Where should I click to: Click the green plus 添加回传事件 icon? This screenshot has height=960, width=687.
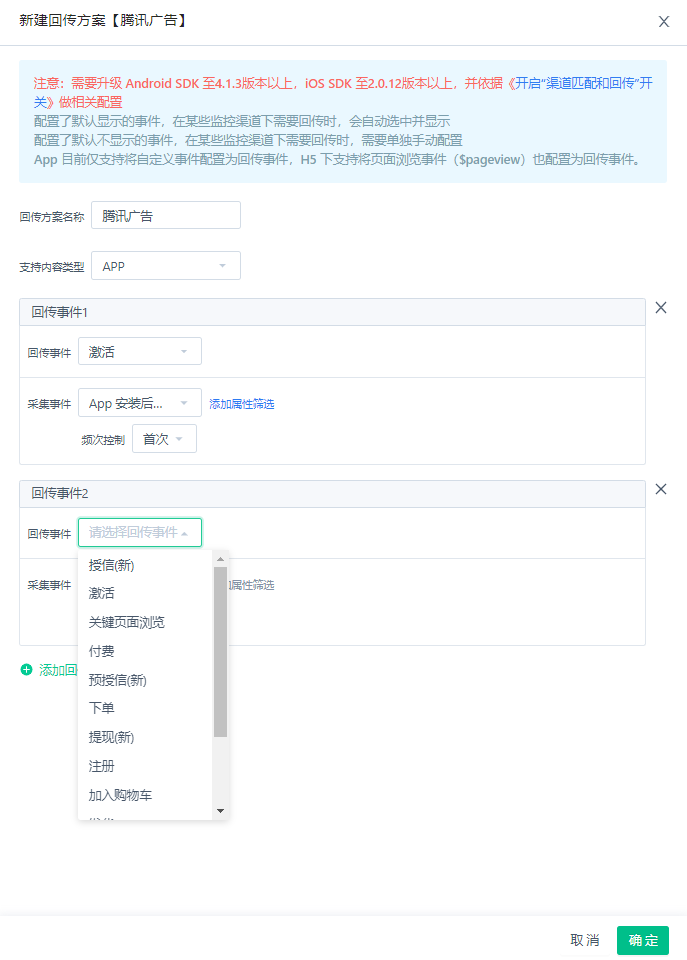point(26,670)
